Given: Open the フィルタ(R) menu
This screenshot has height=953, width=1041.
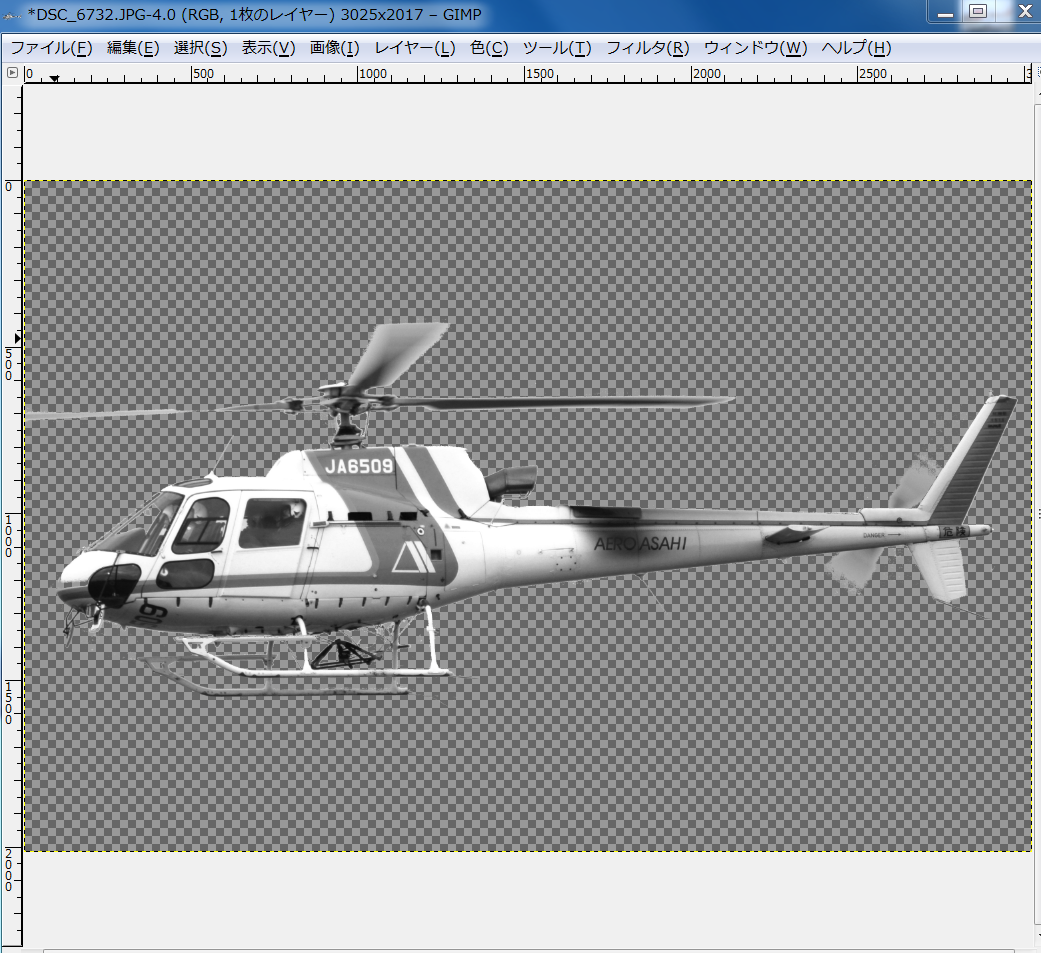Looking at the screenshot, I should pyautogui.click(x=648, y=48).
